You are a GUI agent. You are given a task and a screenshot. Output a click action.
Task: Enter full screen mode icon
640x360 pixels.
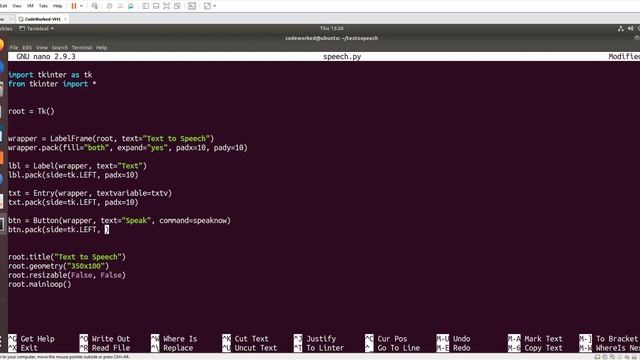click(167, 6)
